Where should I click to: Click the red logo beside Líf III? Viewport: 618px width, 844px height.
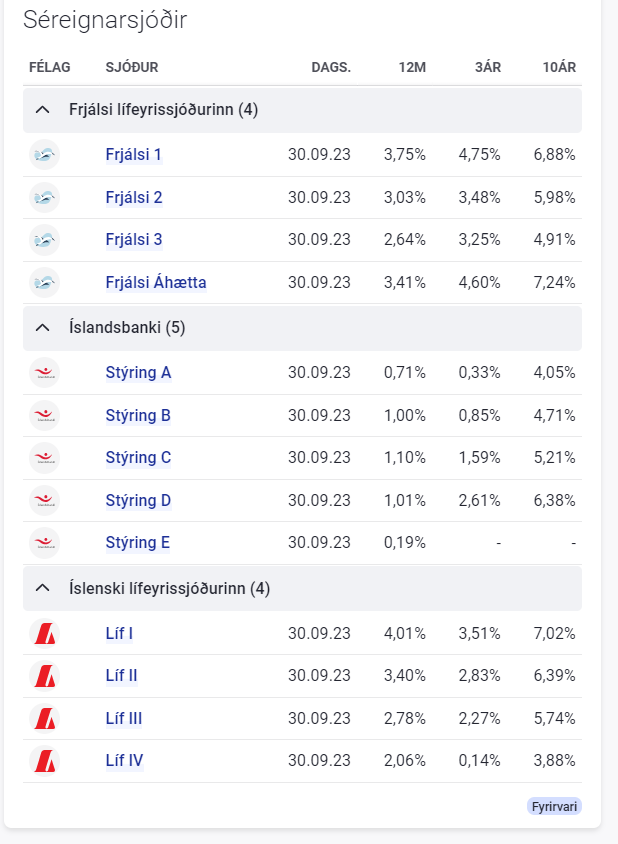[x=45, y=718]
